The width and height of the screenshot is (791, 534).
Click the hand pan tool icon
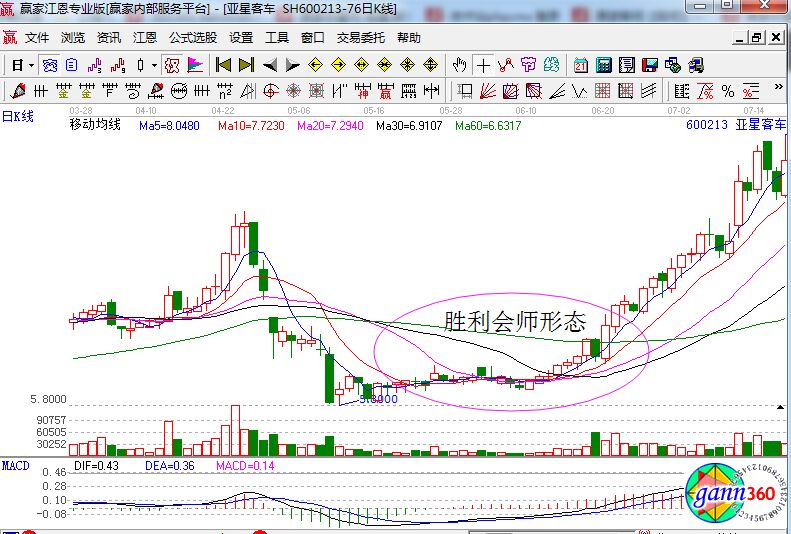[460, 65]
